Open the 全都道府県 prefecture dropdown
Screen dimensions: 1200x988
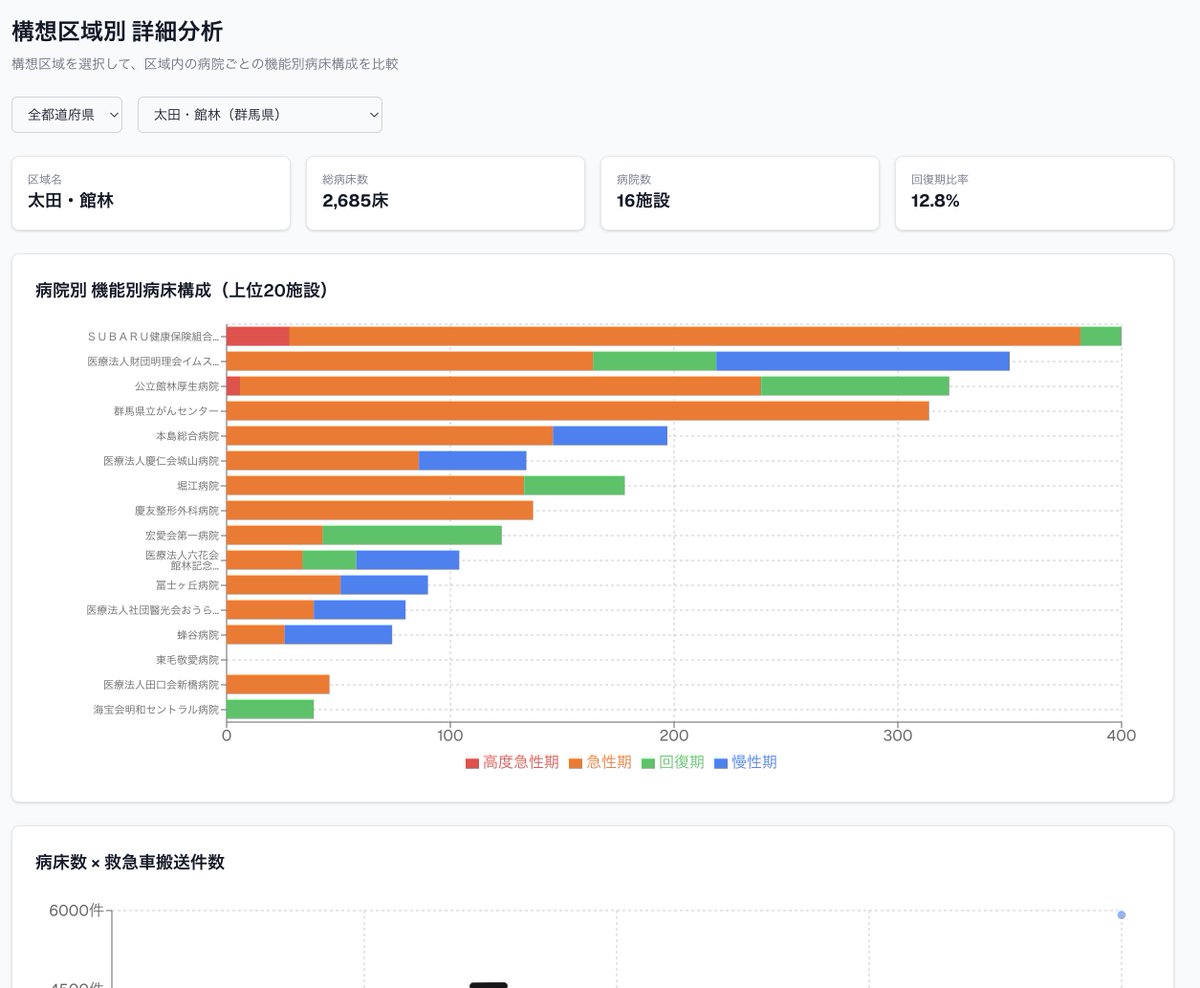pos(67,114)
